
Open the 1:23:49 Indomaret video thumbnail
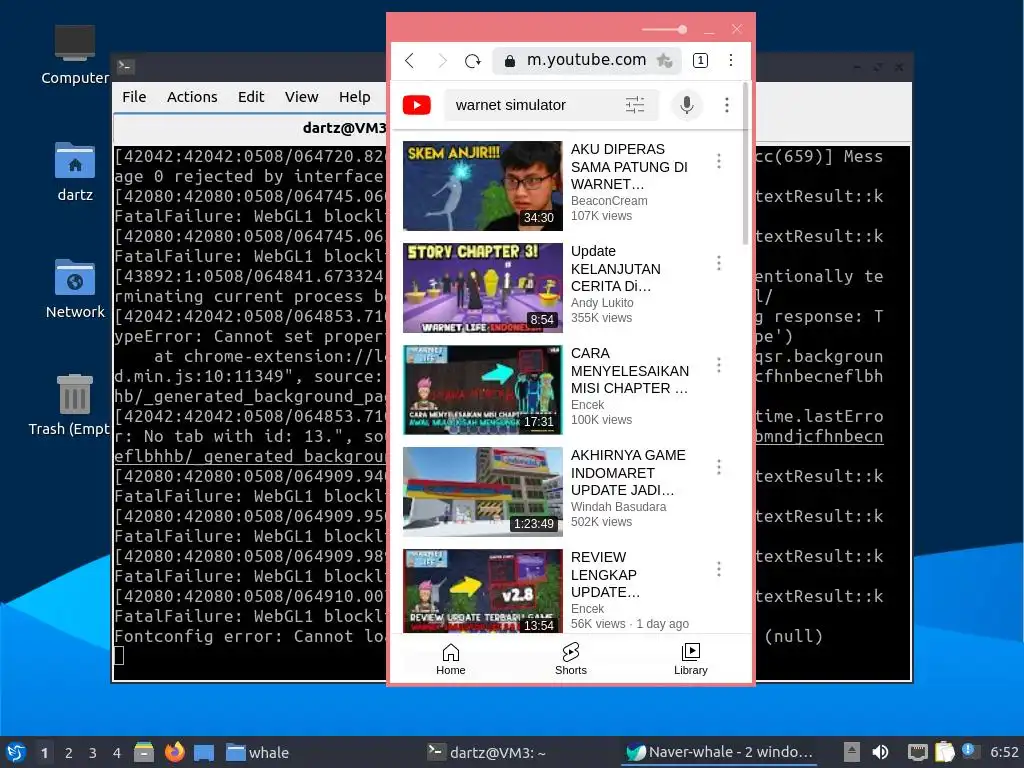pyautogui.click(x=483, y=492)
